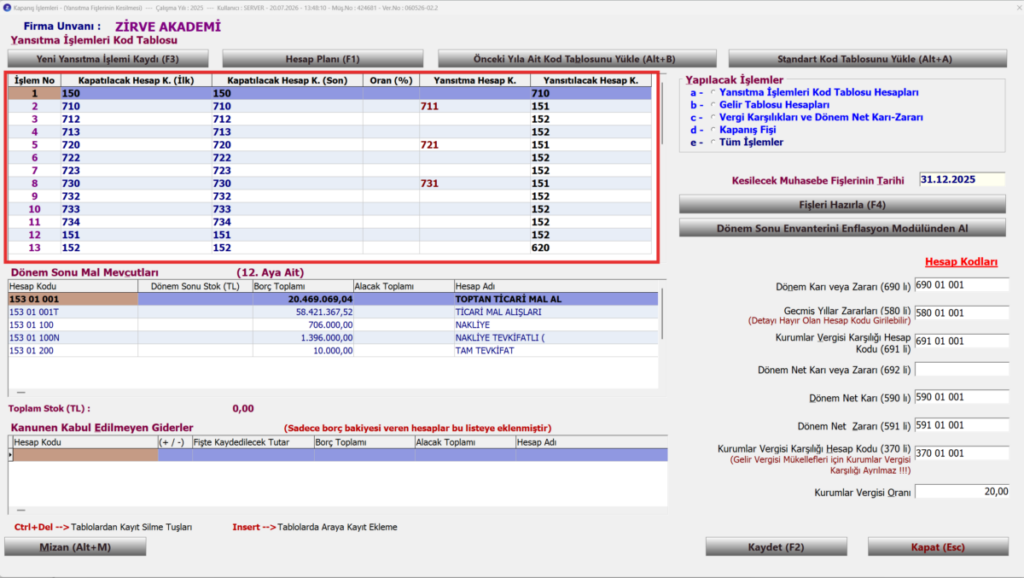Save with the Kaydet (F2) button
This screenshot has height=578, width=1024.
coord(776,547)
